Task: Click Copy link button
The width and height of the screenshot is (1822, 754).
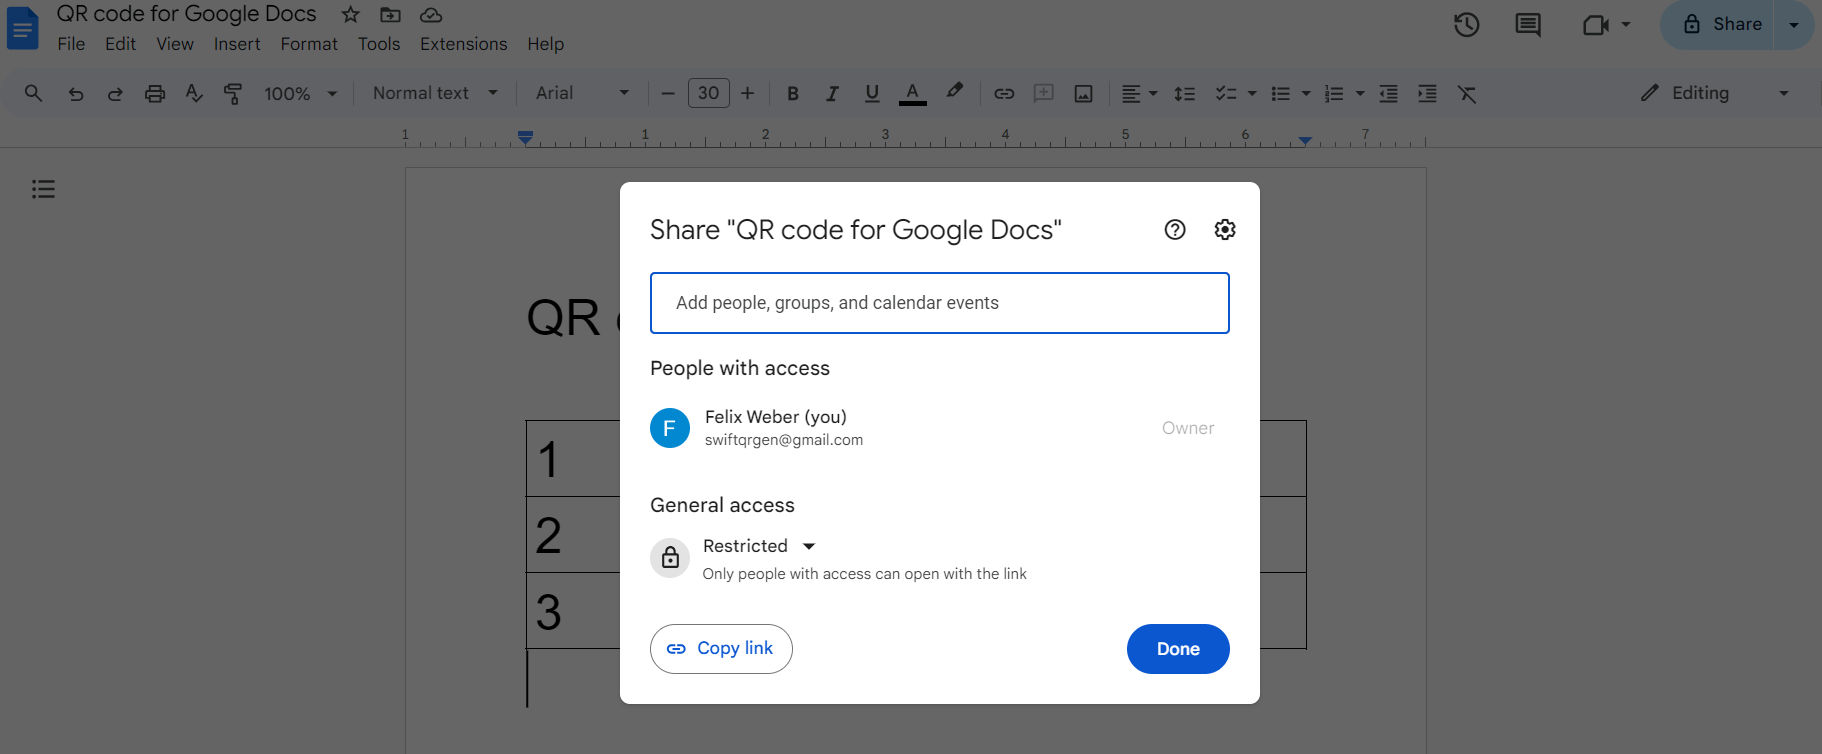Action: point(721,649)
